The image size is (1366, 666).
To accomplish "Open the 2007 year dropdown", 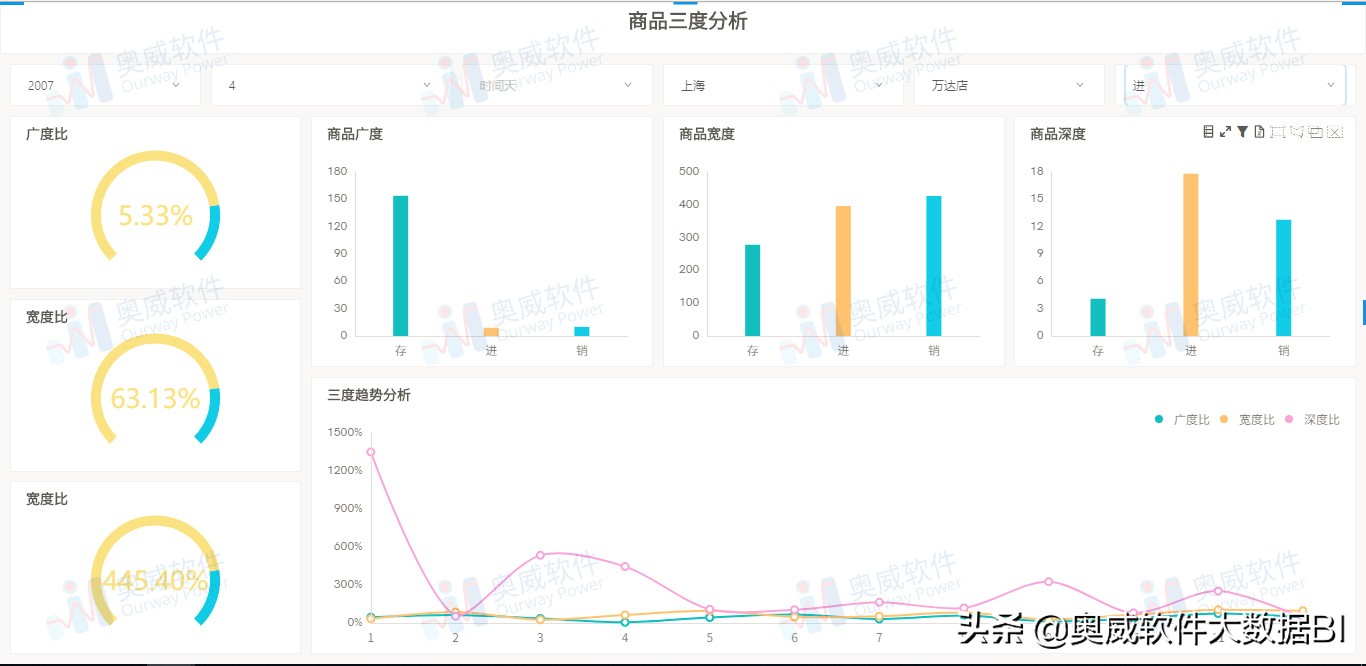I will (103, 85).
